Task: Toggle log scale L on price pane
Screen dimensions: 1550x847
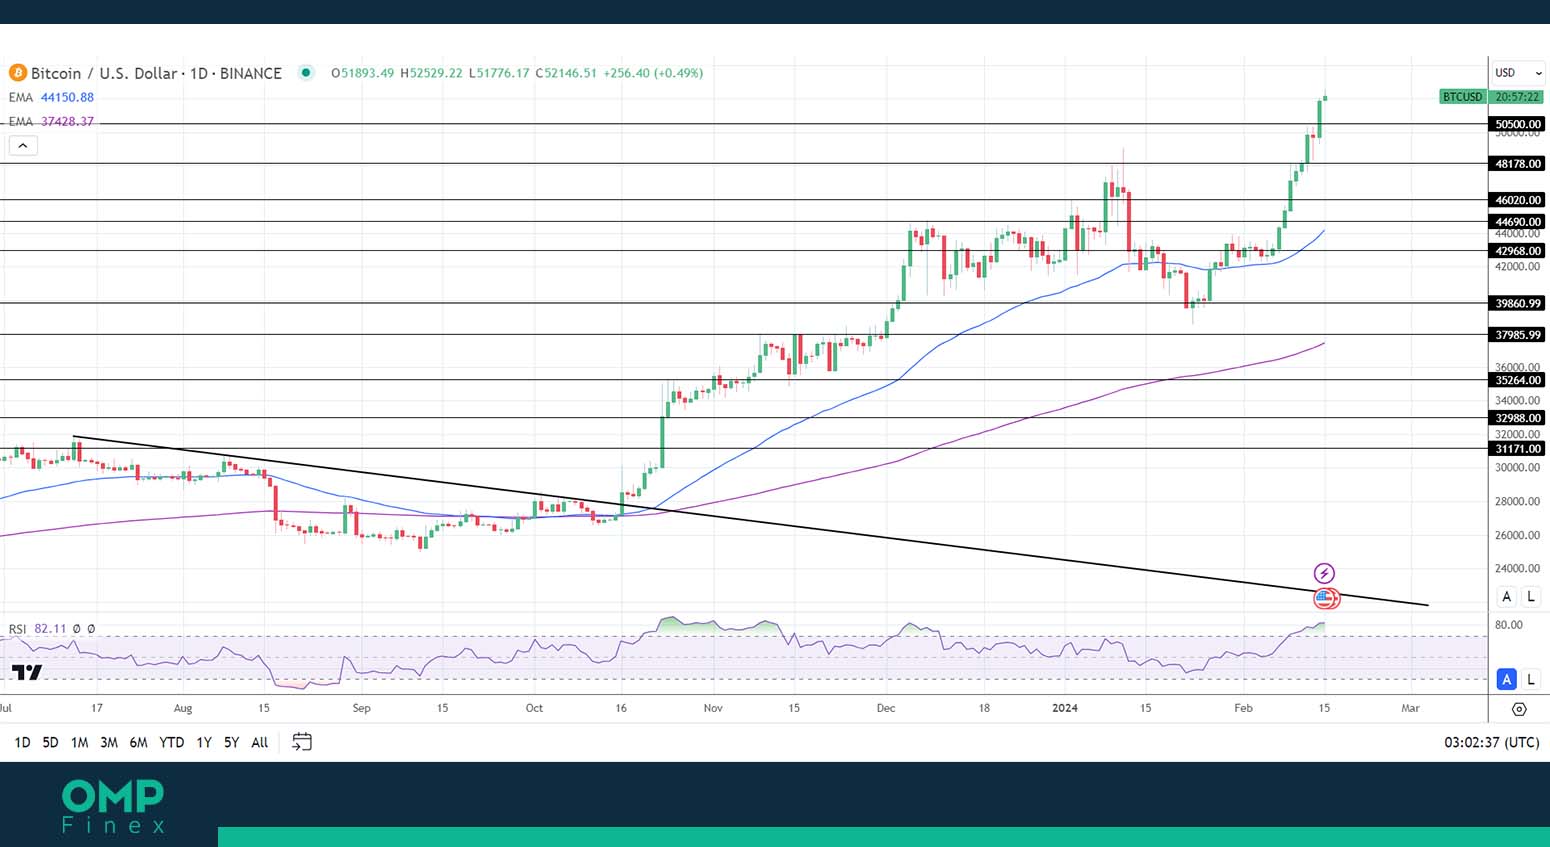Action: click(1531, 597)
